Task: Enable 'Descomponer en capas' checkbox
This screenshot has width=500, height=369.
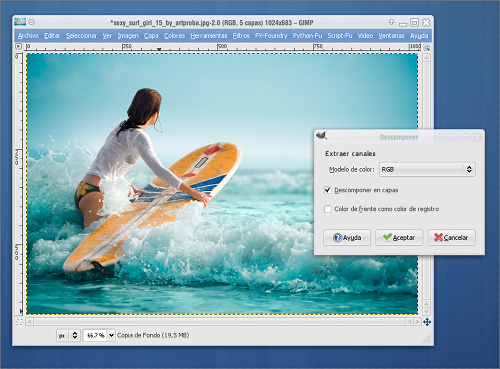Action: [x=328, y=190]
